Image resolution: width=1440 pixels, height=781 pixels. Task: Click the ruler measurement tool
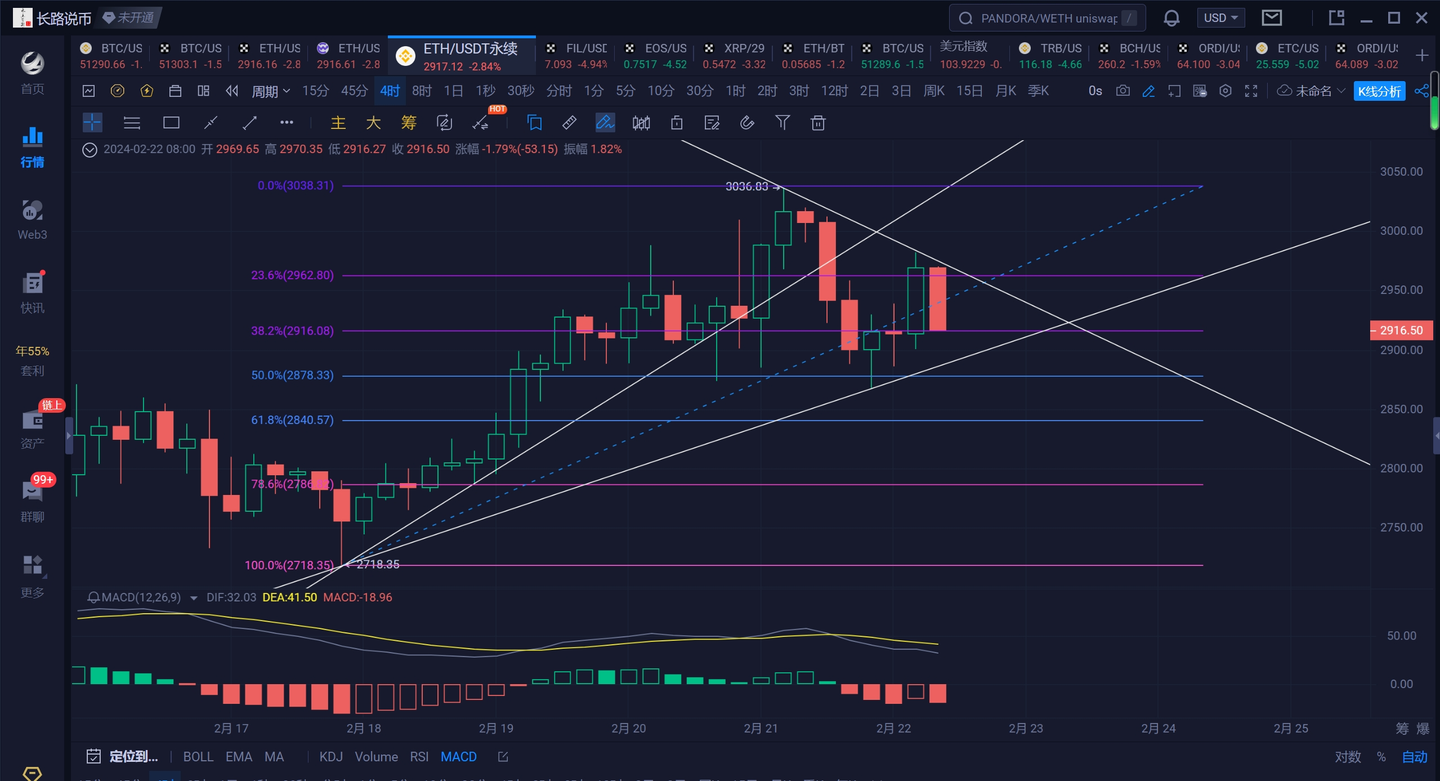(569, 123)
